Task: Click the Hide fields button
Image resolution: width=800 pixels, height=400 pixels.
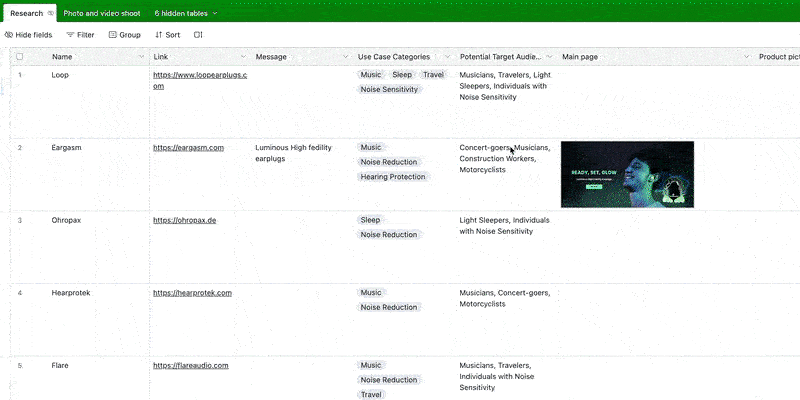Action: [x=29, y=35]
